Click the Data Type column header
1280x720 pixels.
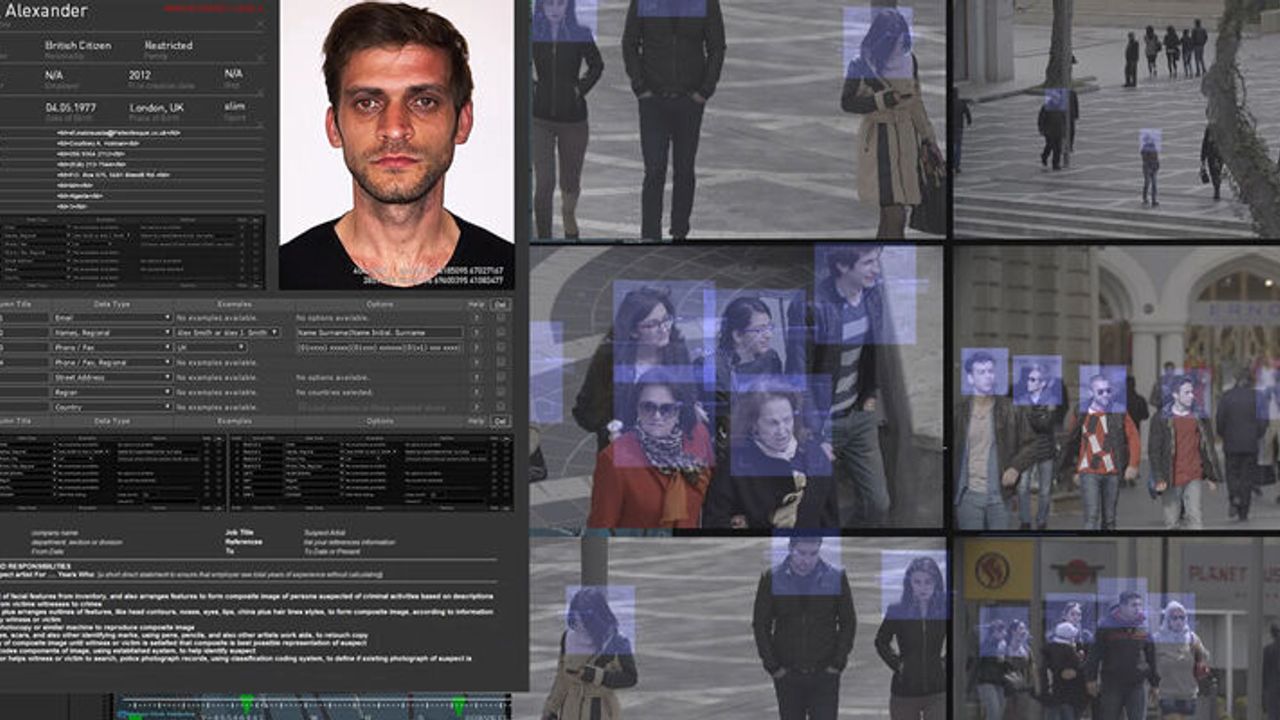(x=112, y=304)
